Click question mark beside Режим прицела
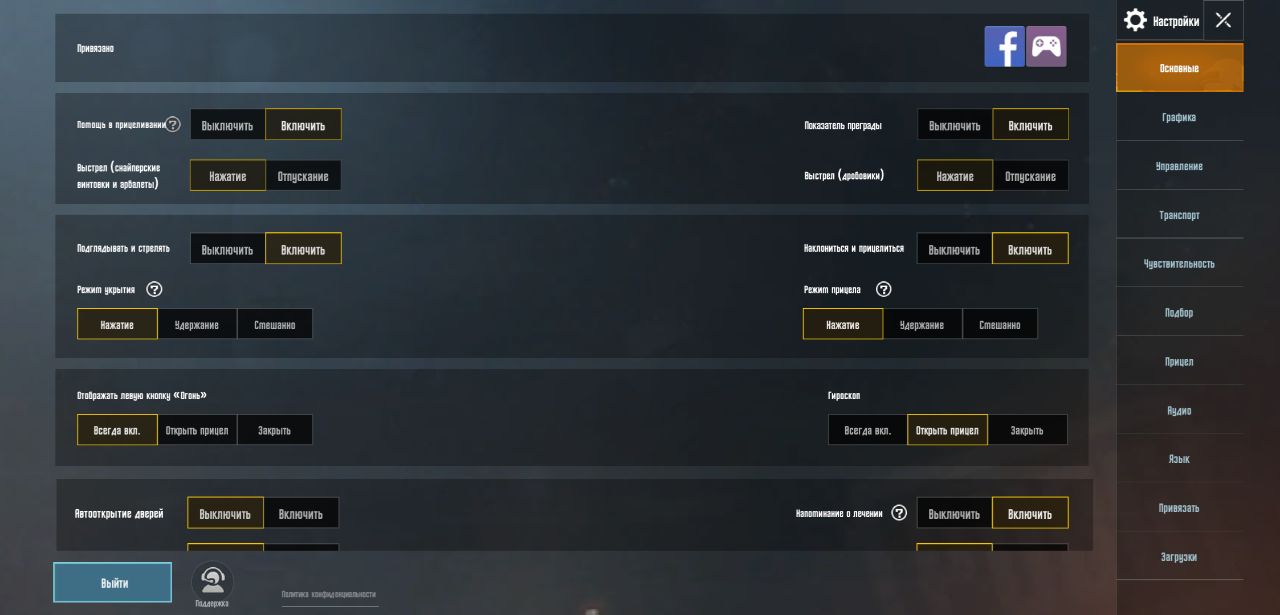Screen dimensions: 1280x615 [883, 289]
